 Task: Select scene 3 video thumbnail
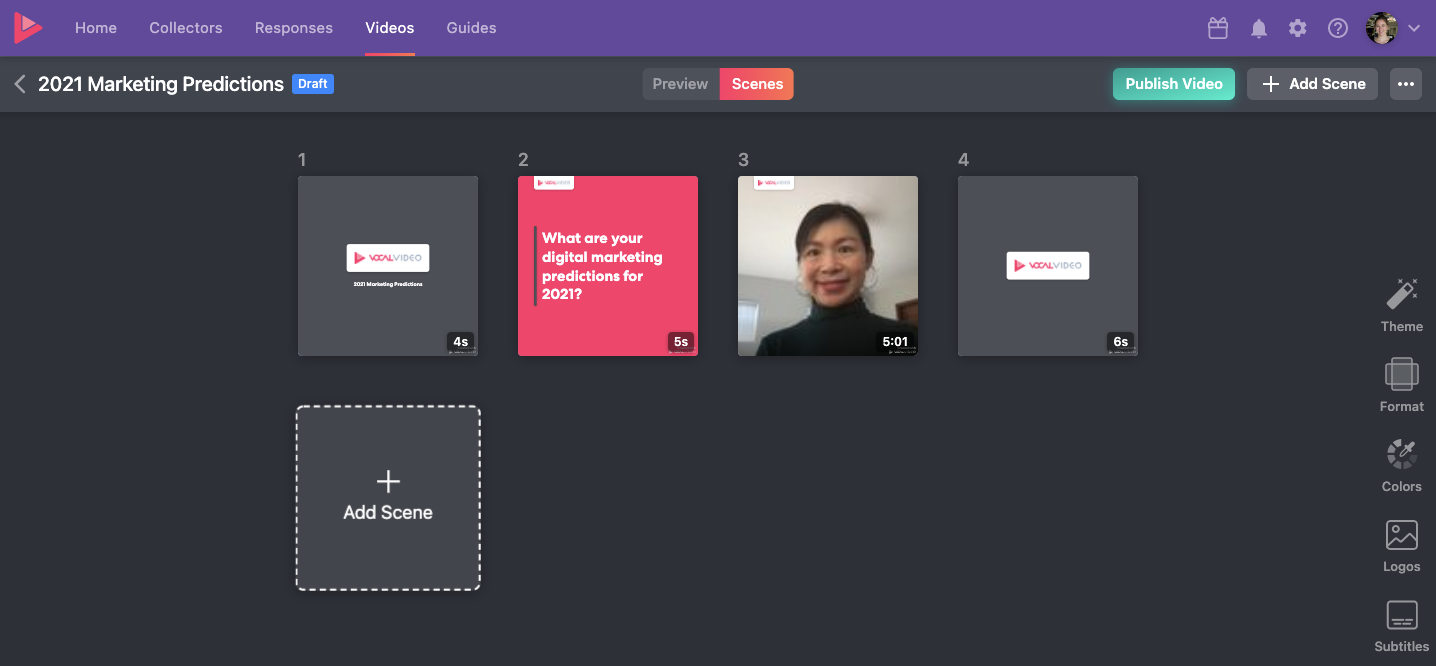pyautogui.click(x=828, y=266)
